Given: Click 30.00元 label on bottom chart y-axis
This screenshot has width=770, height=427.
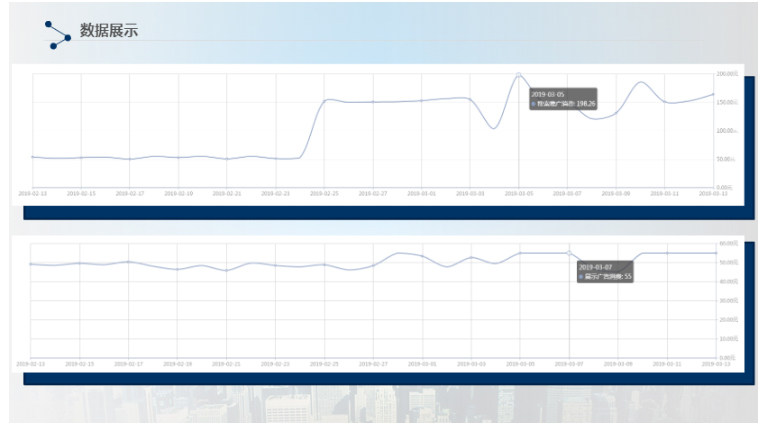Looking at the screenshot, I should coord(728,300).
